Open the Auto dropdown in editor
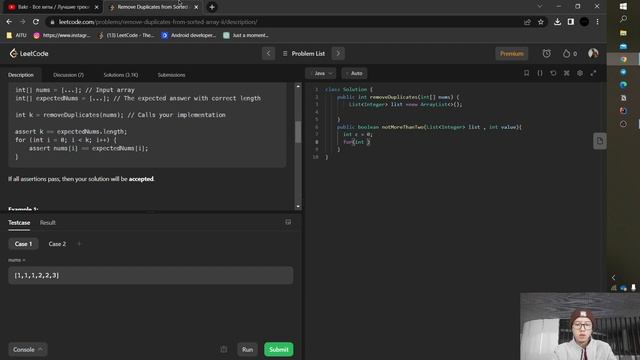The width and height of the screenshot is (640, 360). 354,73
